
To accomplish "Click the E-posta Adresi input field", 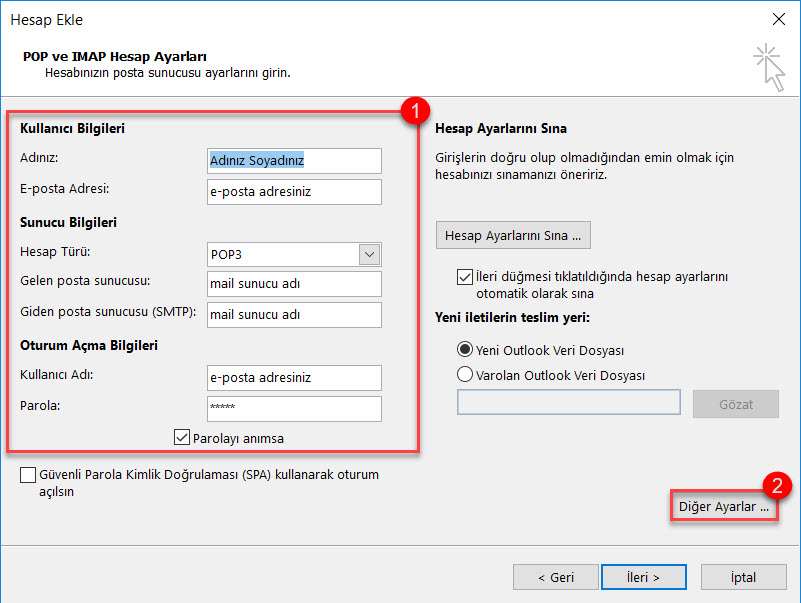I will coord(294,192).
